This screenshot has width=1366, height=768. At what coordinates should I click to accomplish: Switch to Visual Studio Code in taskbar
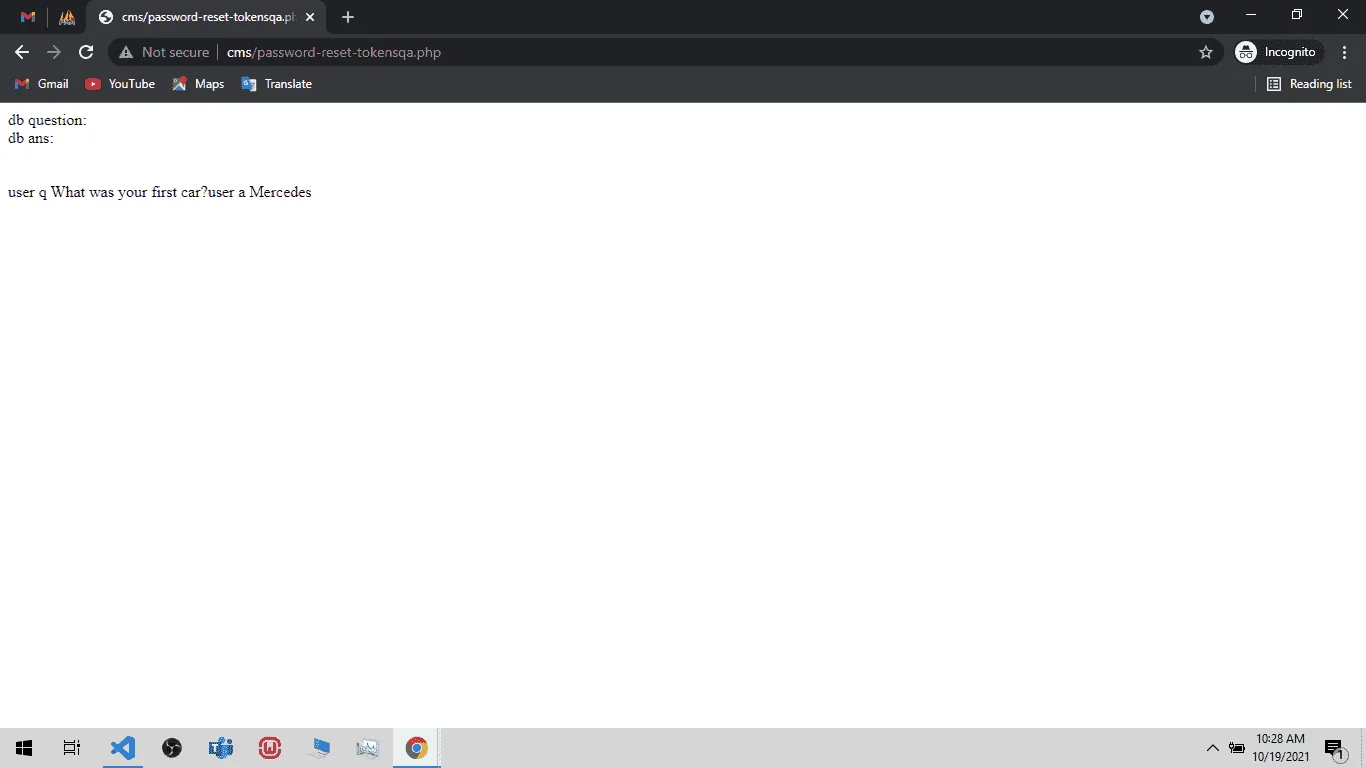[123, 748]
